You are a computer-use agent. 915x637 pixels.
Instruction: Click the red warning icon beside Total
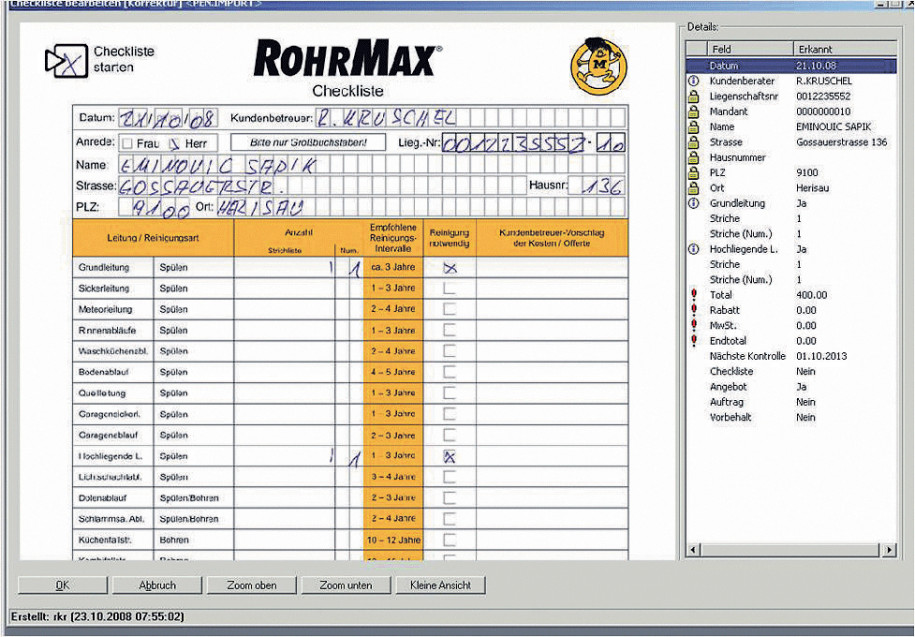click(693, 295)
